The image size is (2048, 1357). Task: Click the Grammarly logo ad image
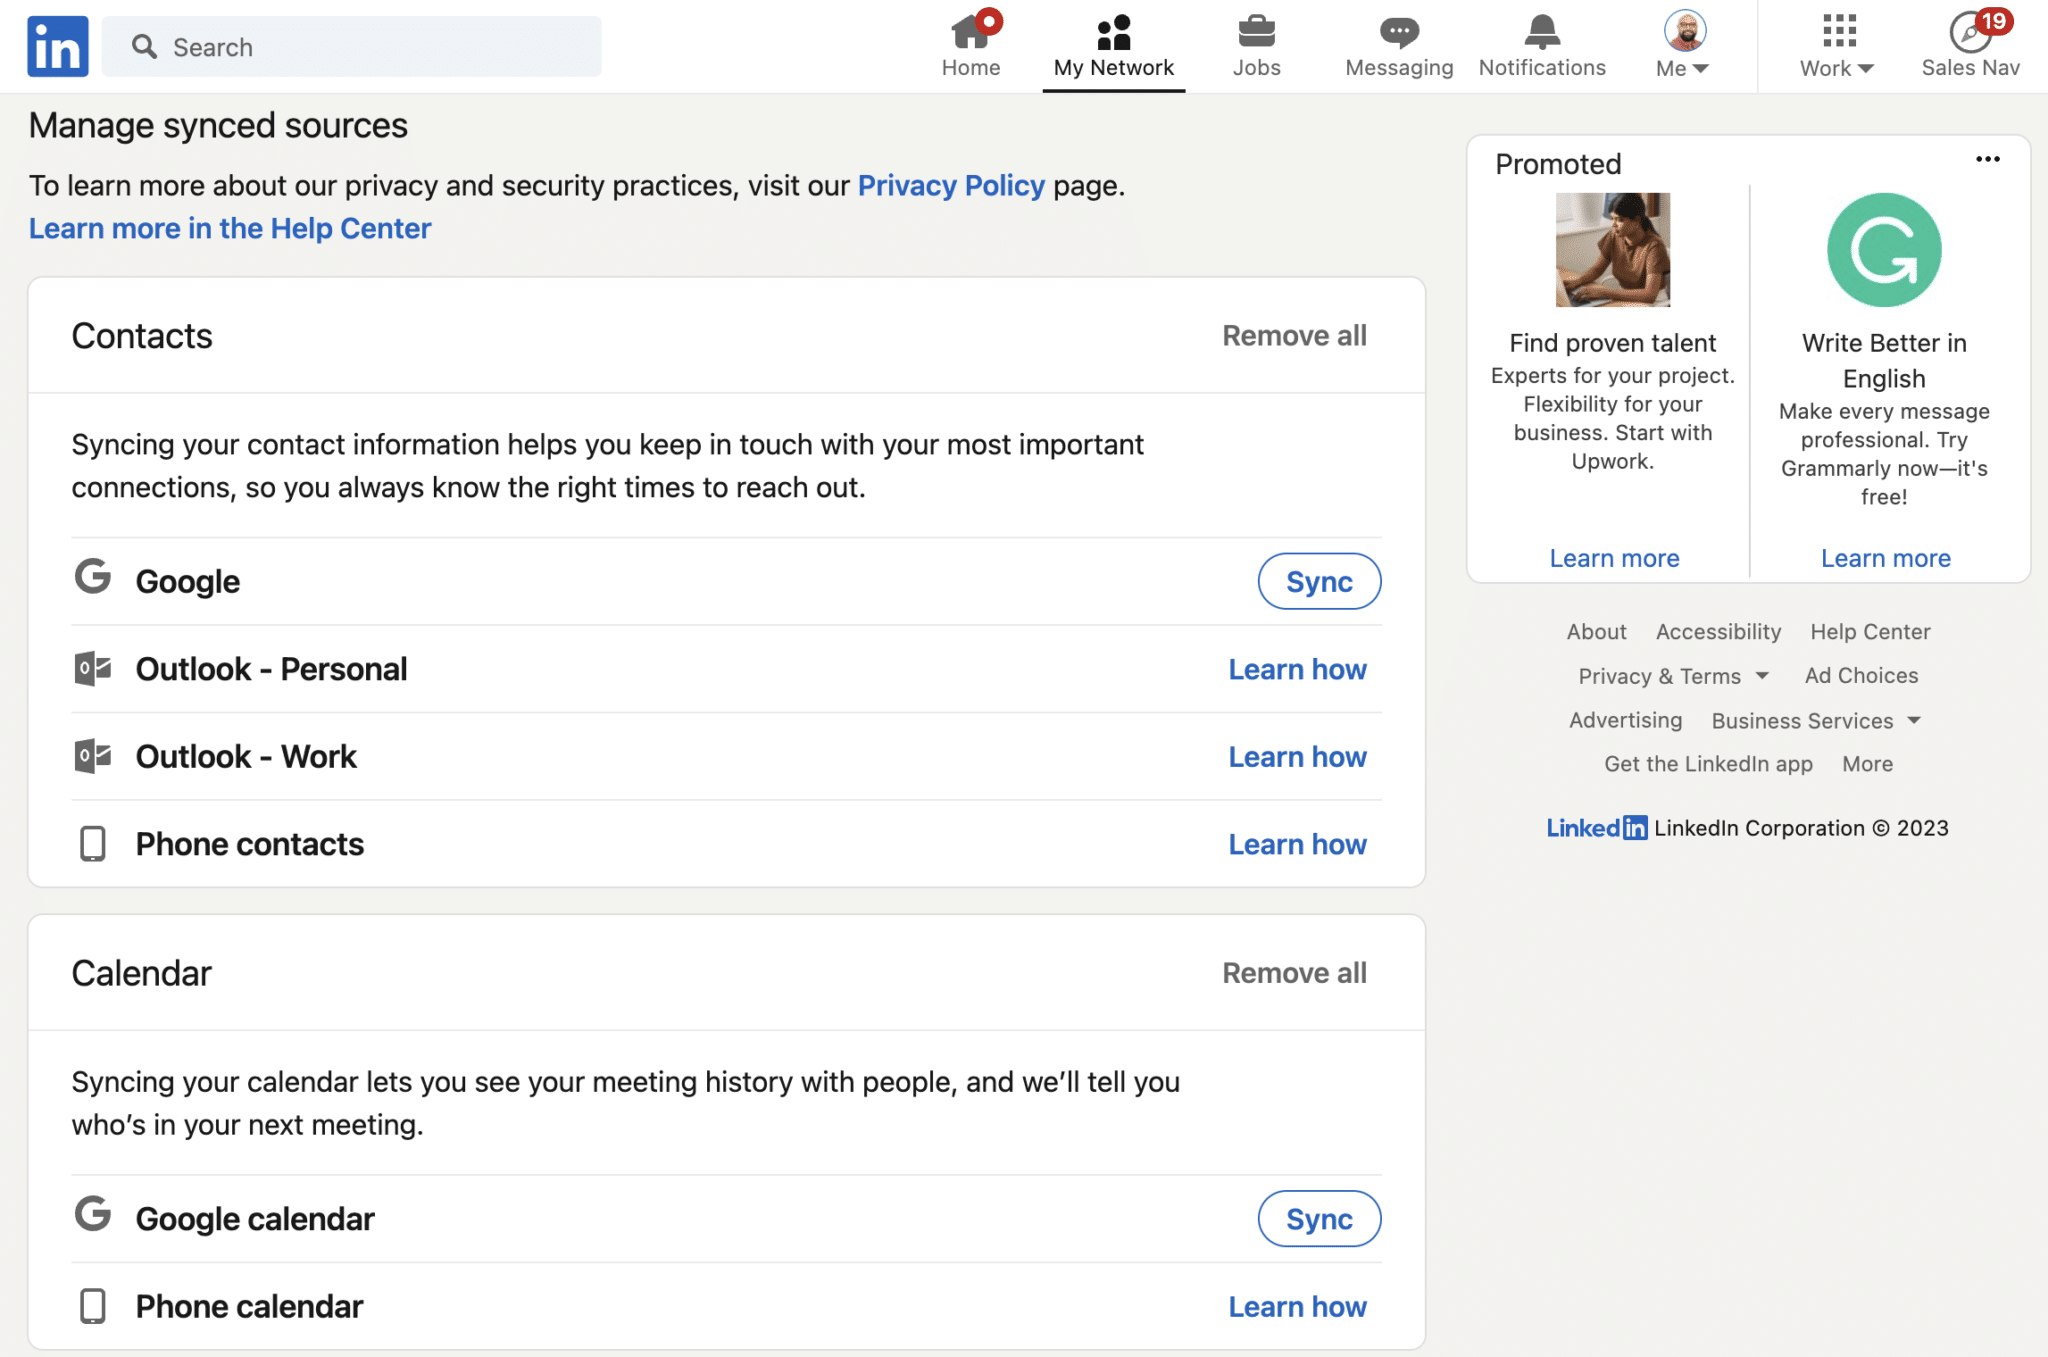point(1884,250)
